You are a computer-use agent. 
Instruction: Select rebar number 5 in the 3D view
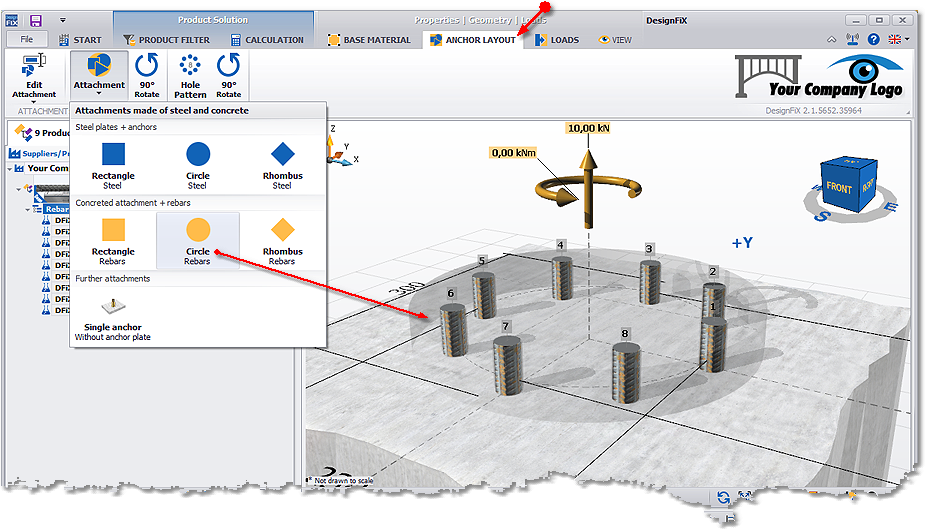point(483,294)
